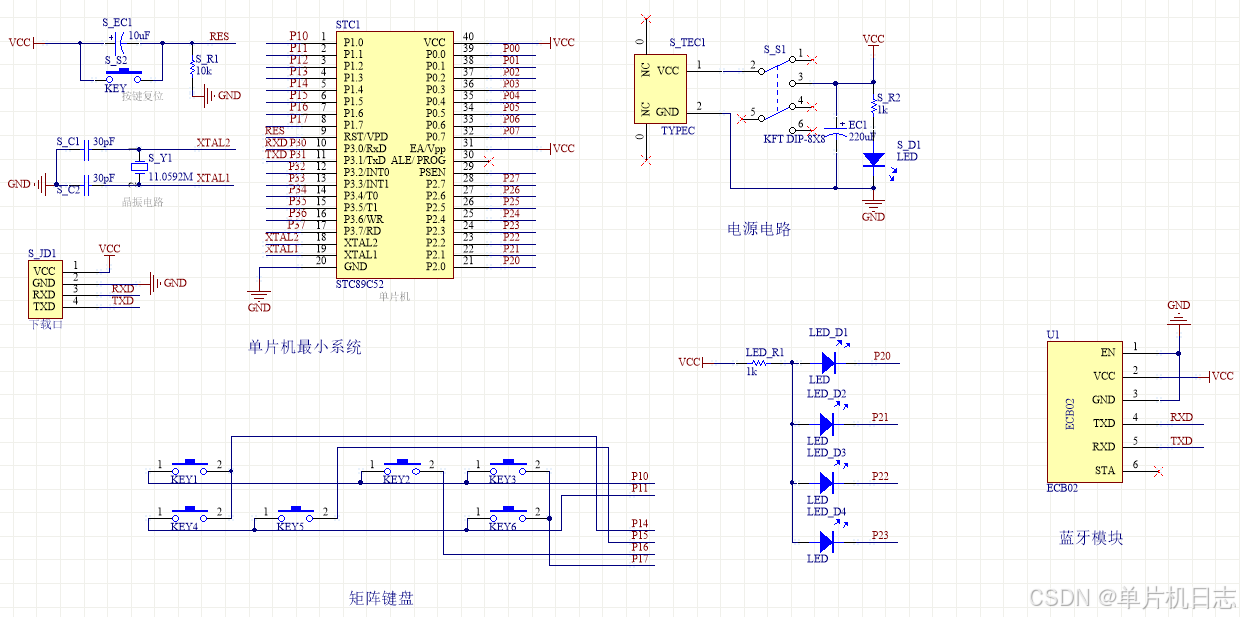Click the ALE/PROG pin label on the chip

[x=419, y=160]
